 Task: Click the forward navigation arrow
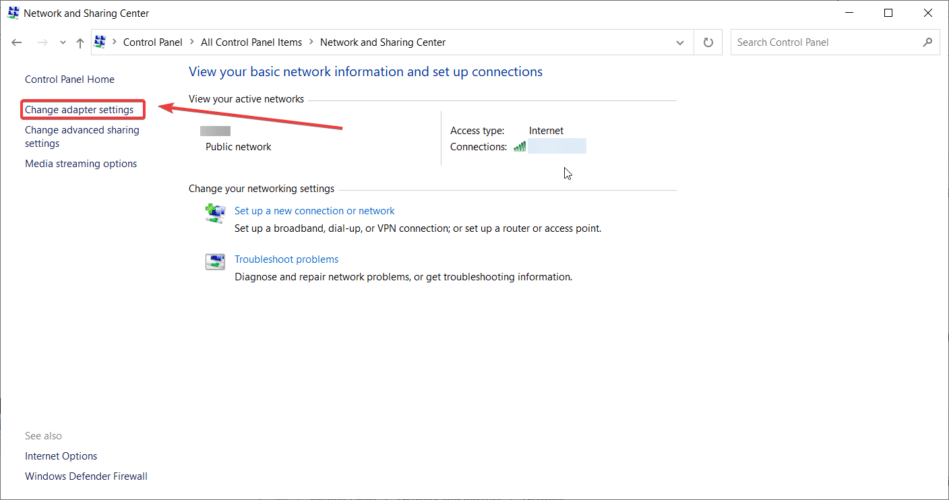point(42,42)
